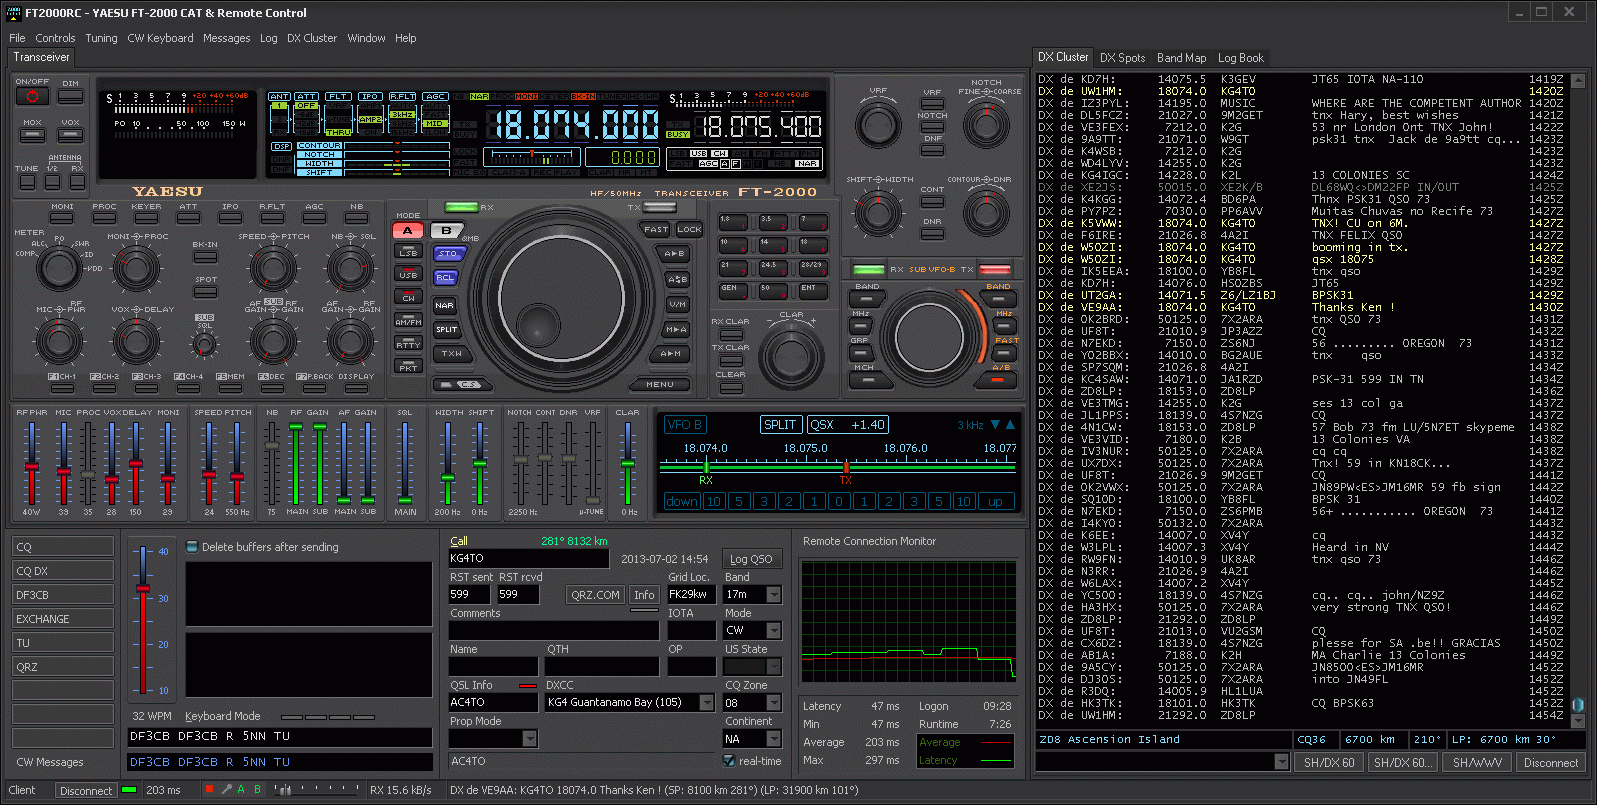
Task: Click the SH/DX 60 button
Action: tap(1329, 762)
